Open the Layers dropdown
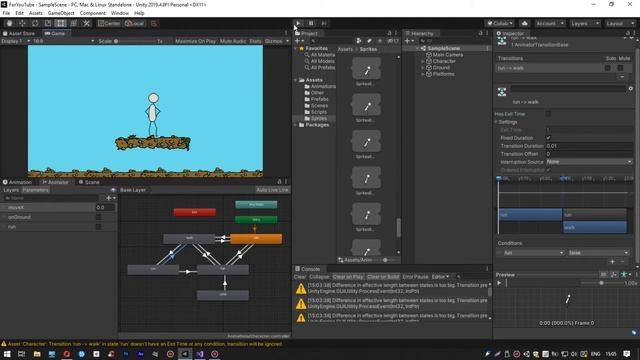Image resolution: width=640 pixels, height=360 pixels. click(585, 23)
